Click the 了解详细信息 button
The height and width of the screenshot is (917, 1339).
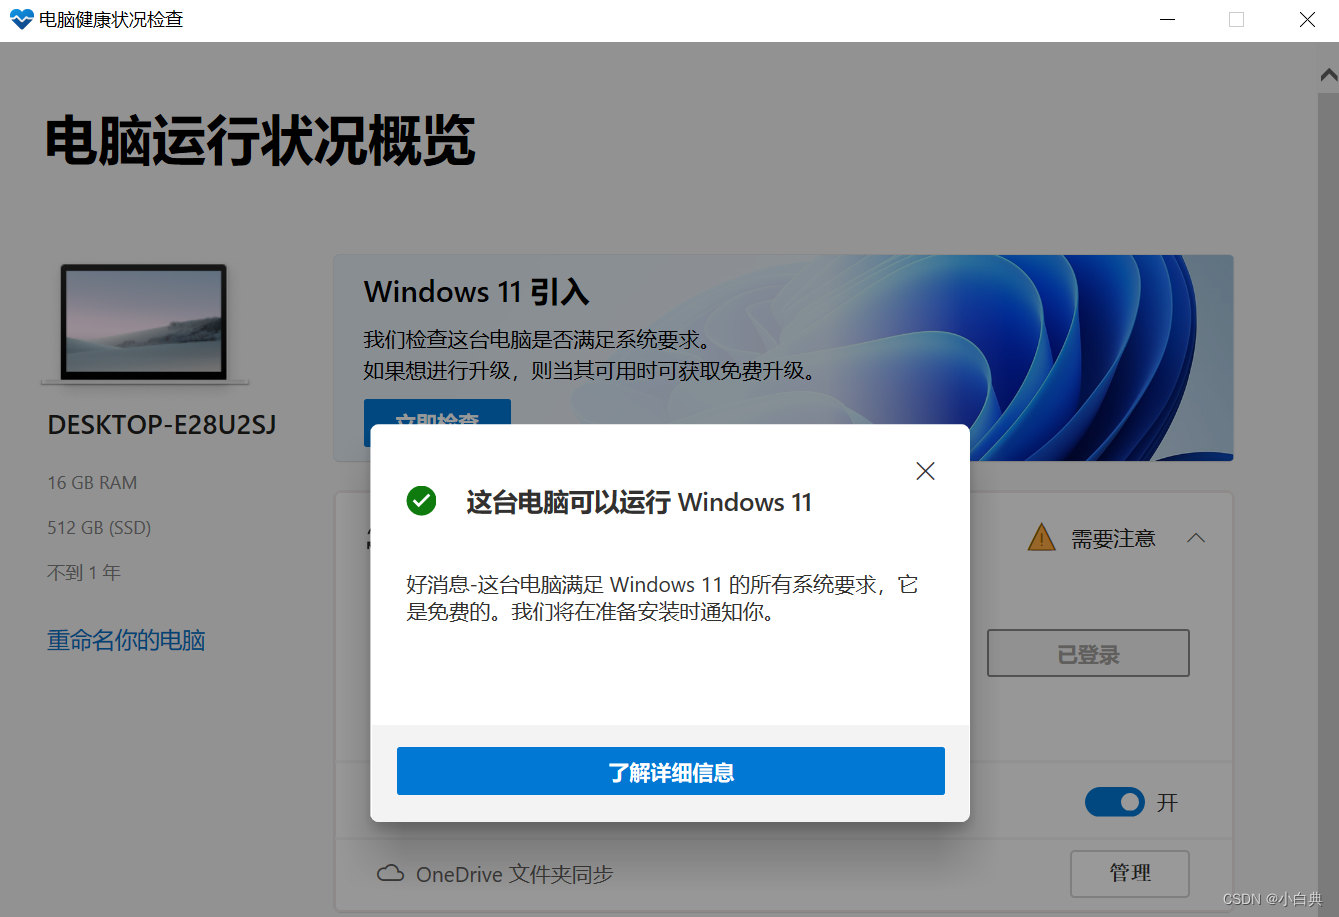coord(671,771)
